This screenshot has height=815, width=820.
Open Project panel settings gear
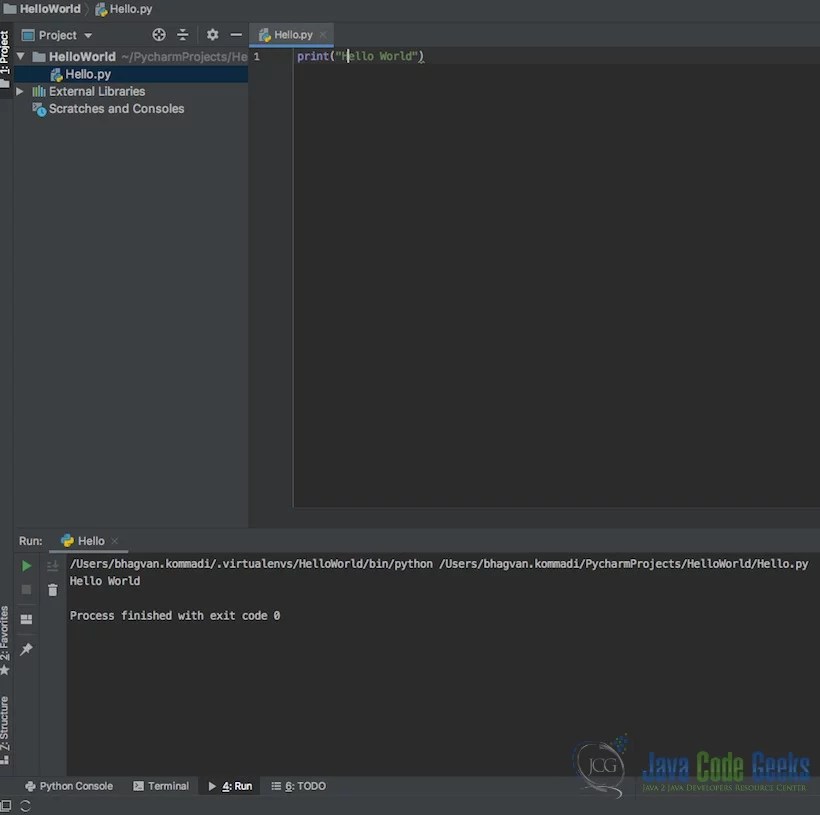tap(212, 34)
